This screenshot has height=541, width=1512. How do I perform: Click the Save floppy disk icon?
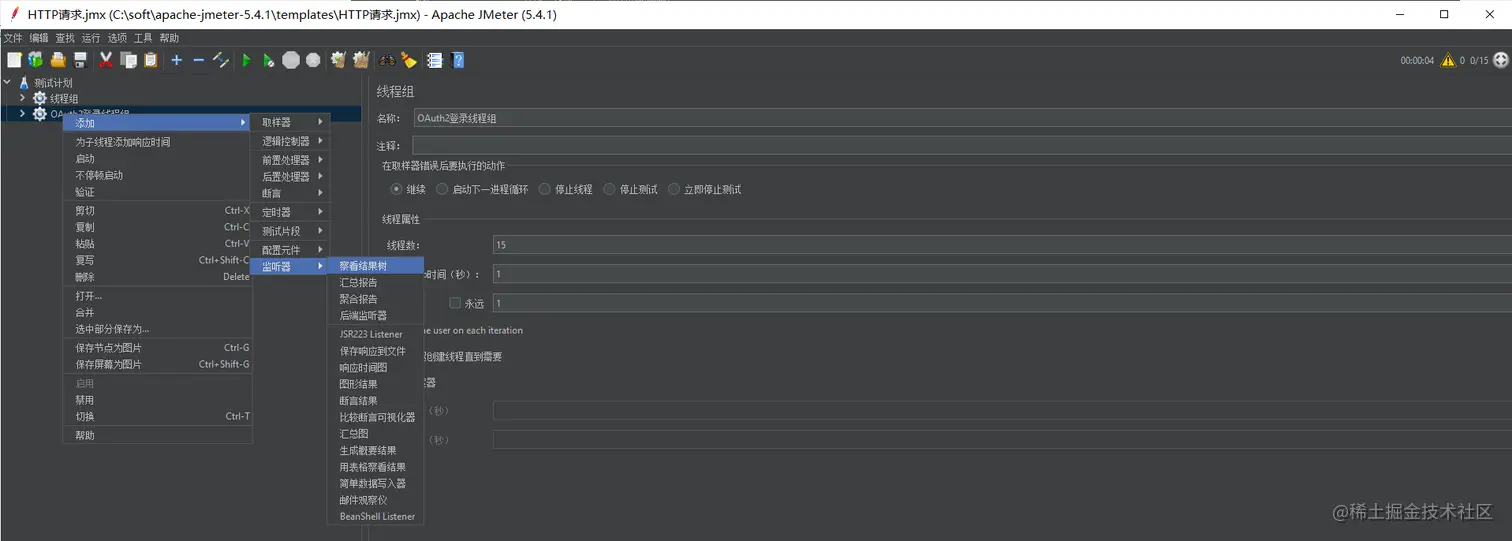(80, 60)
